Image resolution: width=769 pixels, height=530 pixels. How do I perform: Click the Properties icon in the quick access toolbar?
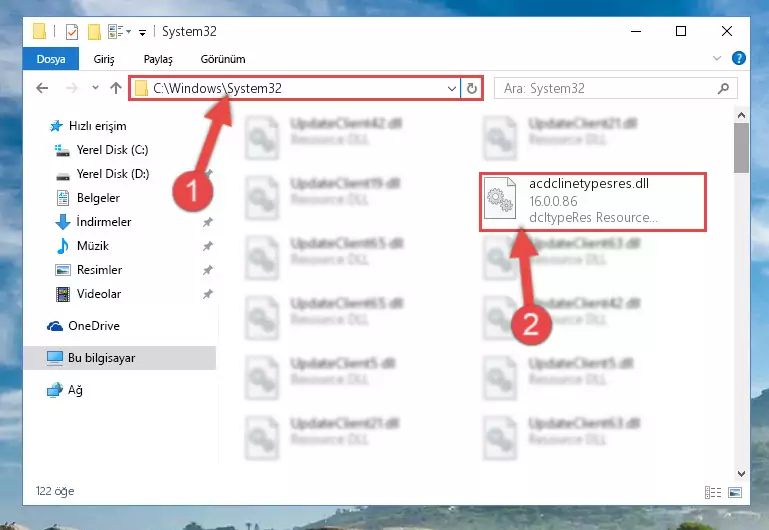click(x=72, y=32)
